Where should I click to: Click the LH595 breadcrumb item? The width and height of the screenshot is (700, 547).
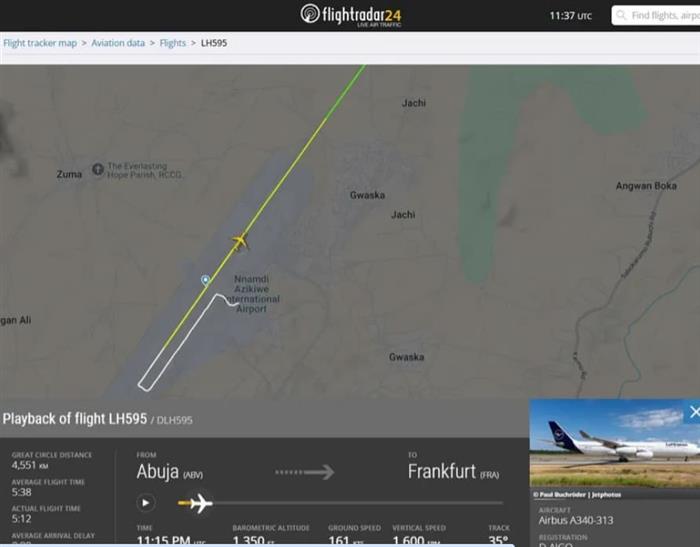[x=214, y=43]
